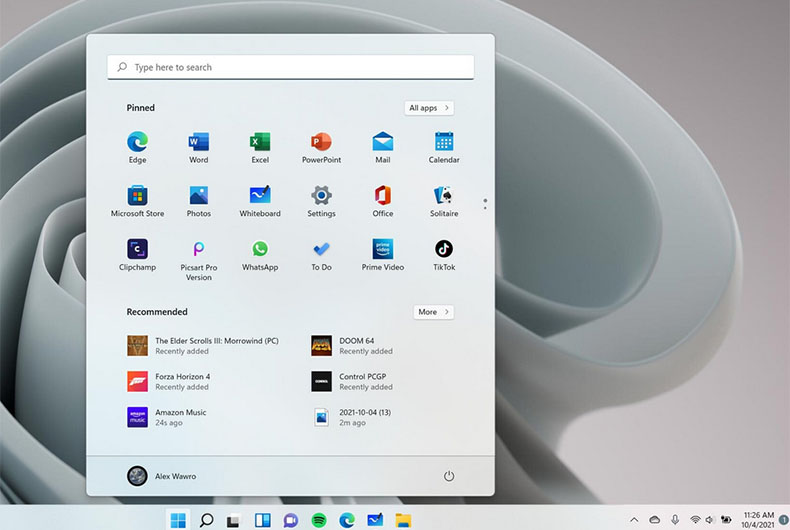Go to next pinned apps page dots
This screenshot has height=530, width=790.
coord(485,204)
